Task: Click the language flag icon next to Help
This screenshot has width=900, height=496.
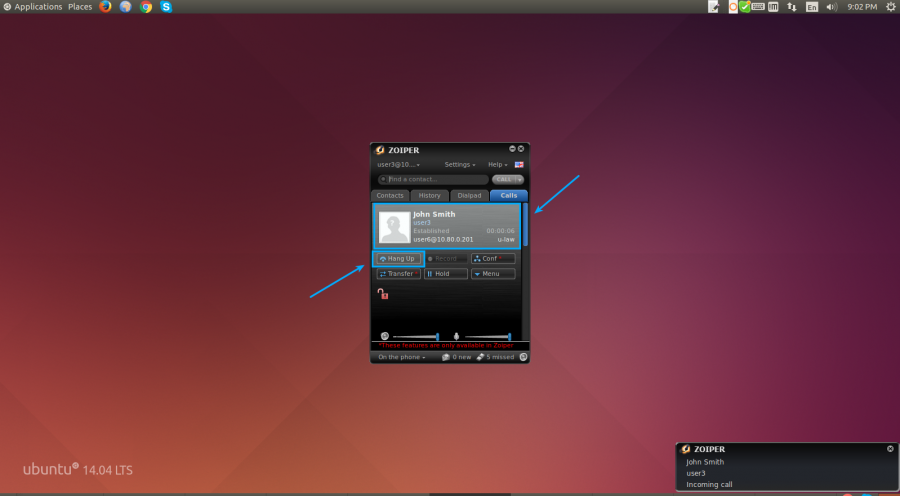Action: coord(519,165)
